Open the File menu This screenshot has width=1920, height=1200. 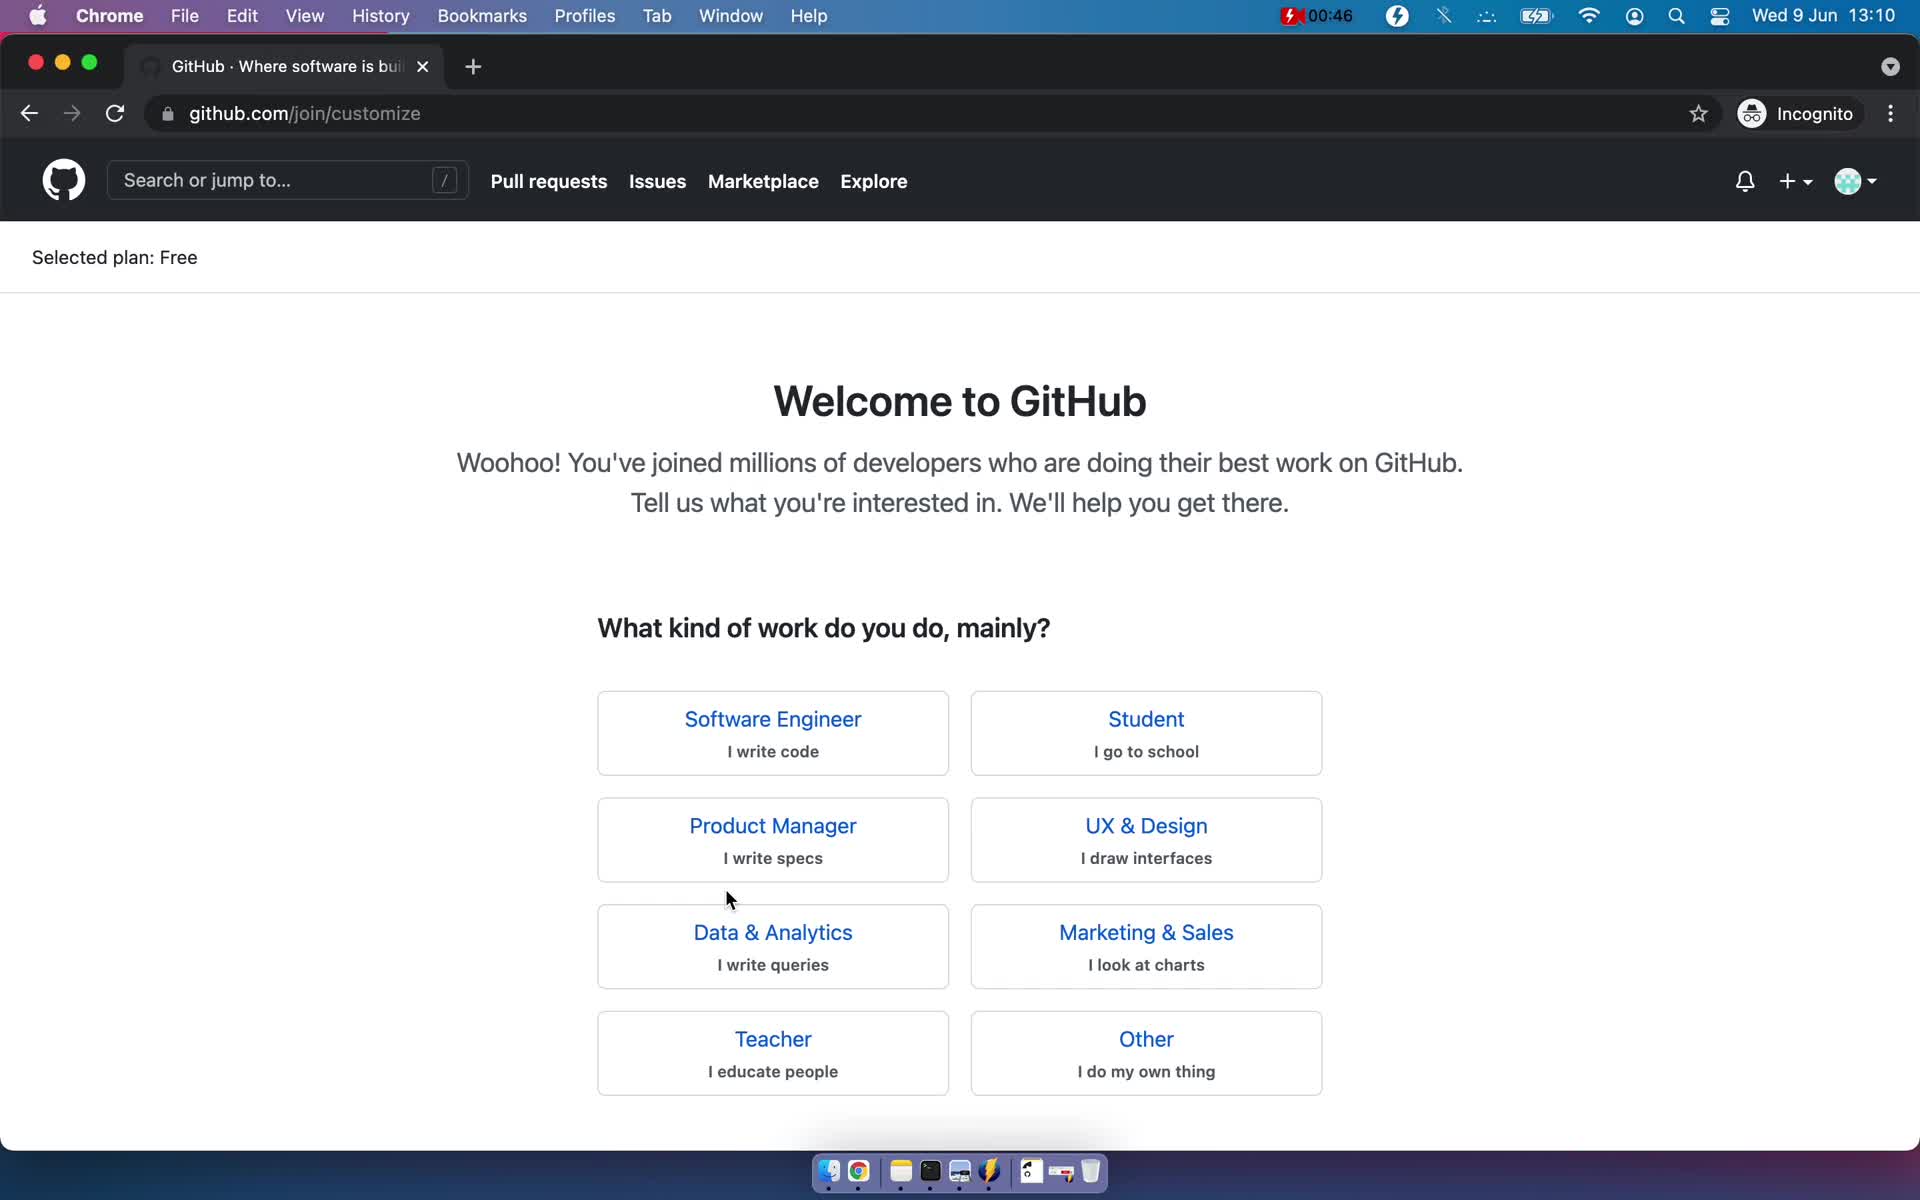coord(184,16)
